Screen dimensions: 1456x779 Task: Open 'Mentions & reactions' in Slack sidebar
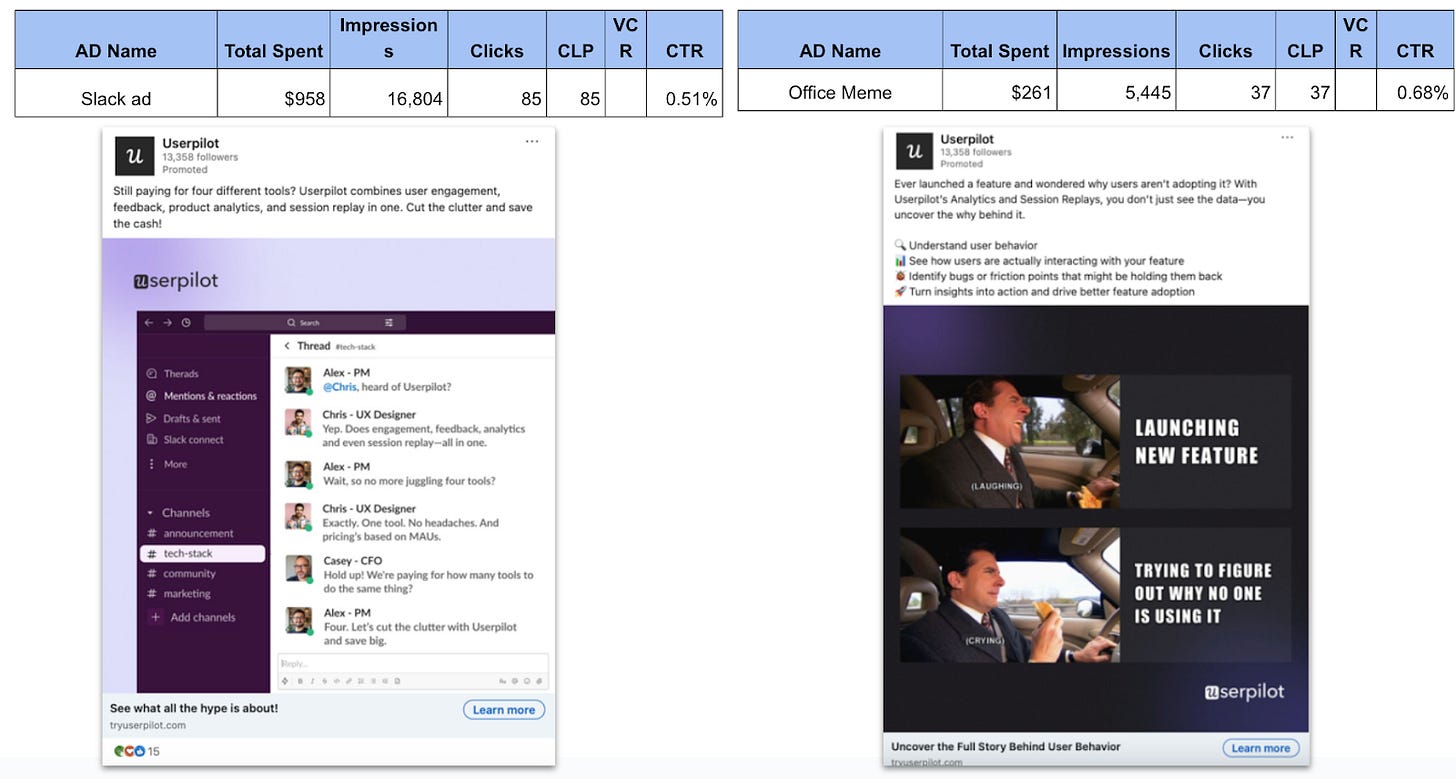click(x=201, y=396)
